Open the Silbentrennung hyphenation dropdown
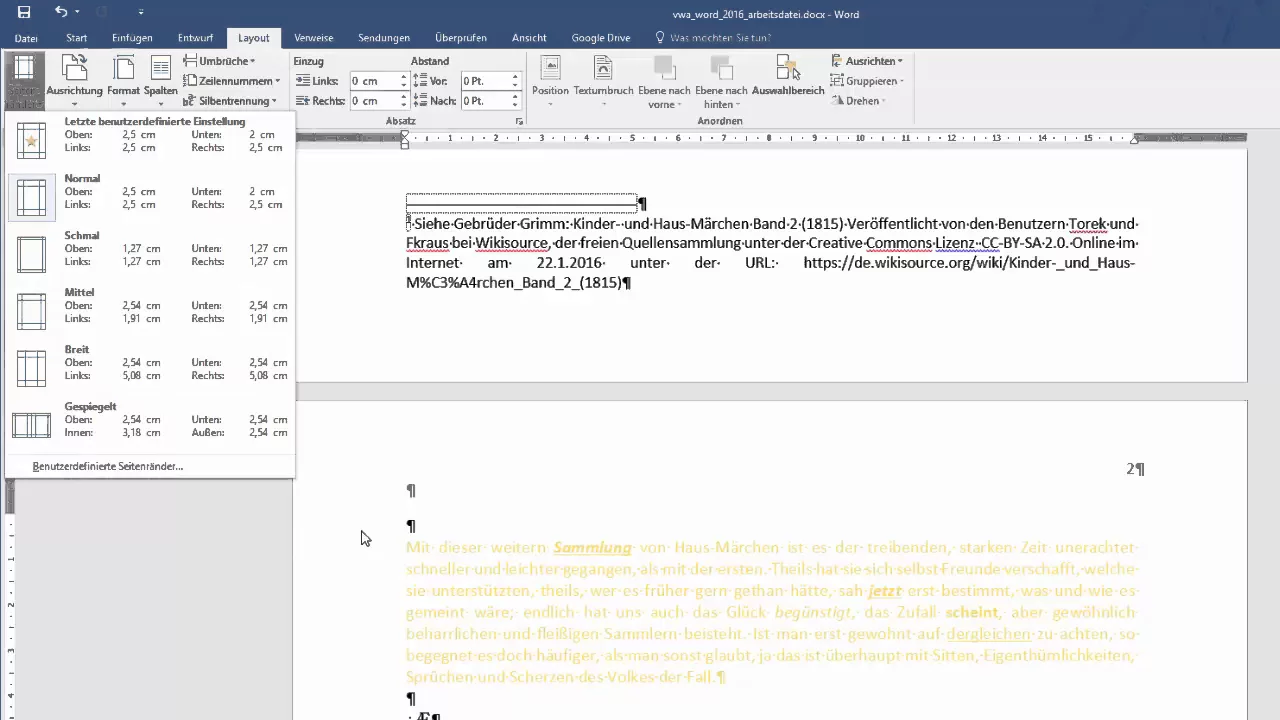This screenshot has width=1280, height=720. 231,101
